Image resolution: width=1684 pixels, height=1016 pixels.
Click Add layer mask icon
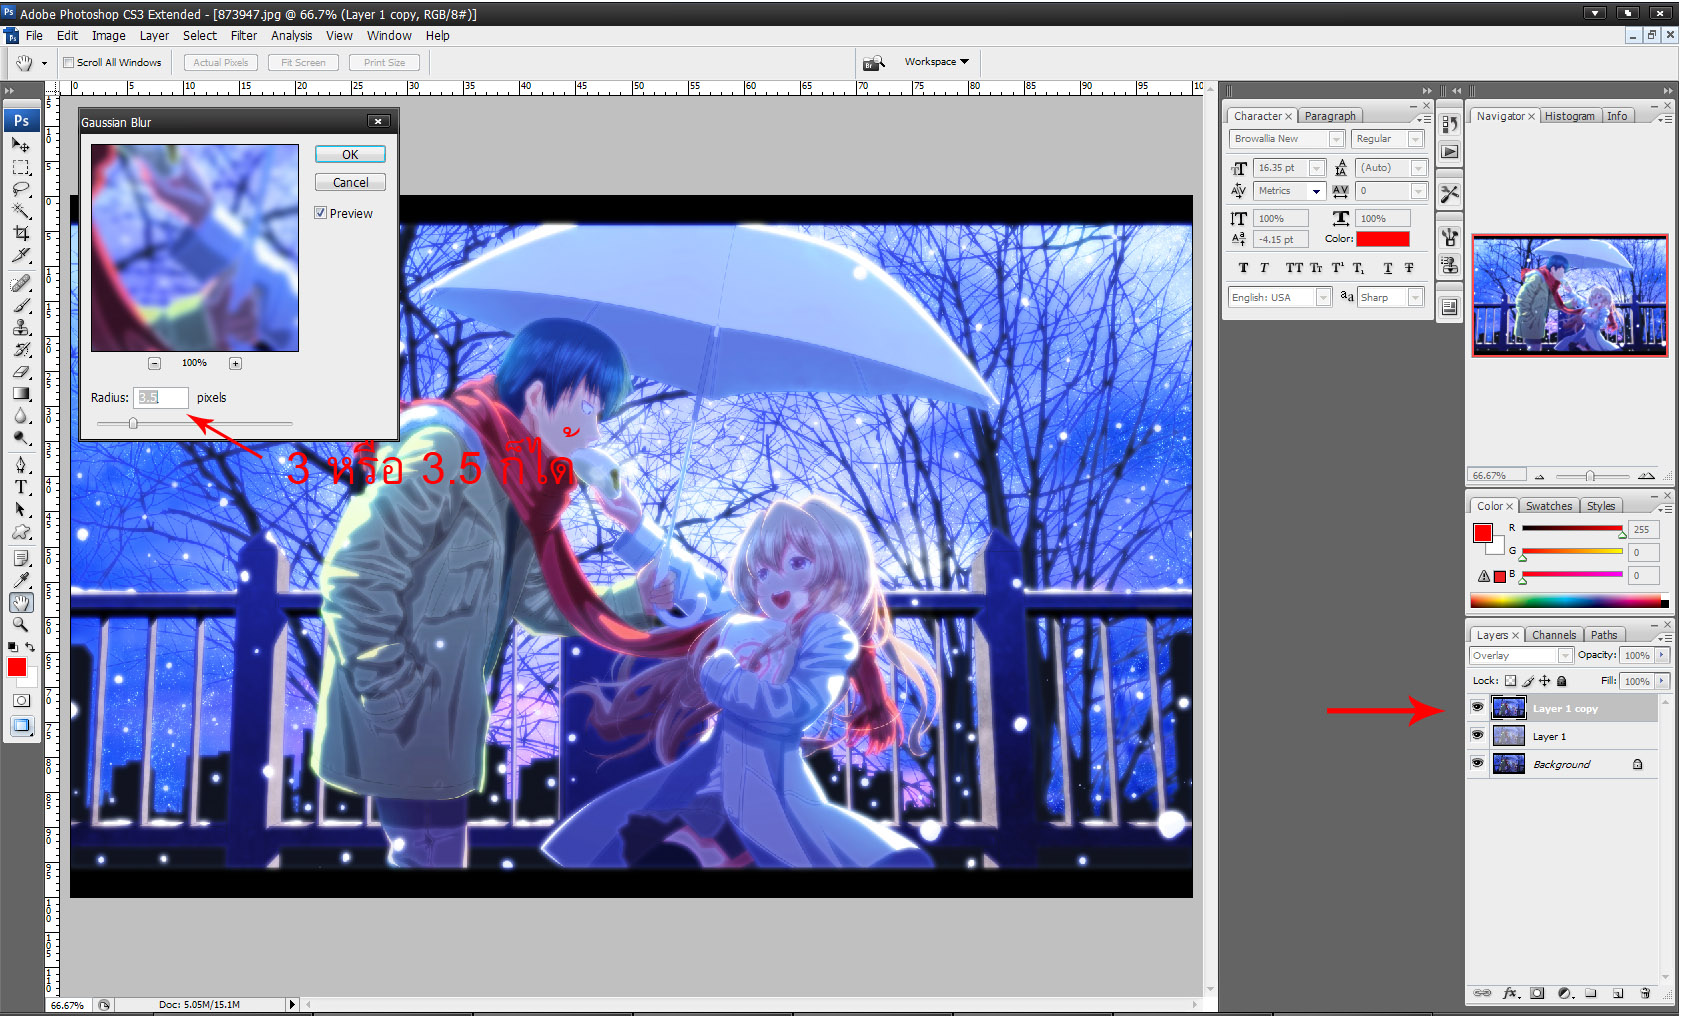[1537, 993]
